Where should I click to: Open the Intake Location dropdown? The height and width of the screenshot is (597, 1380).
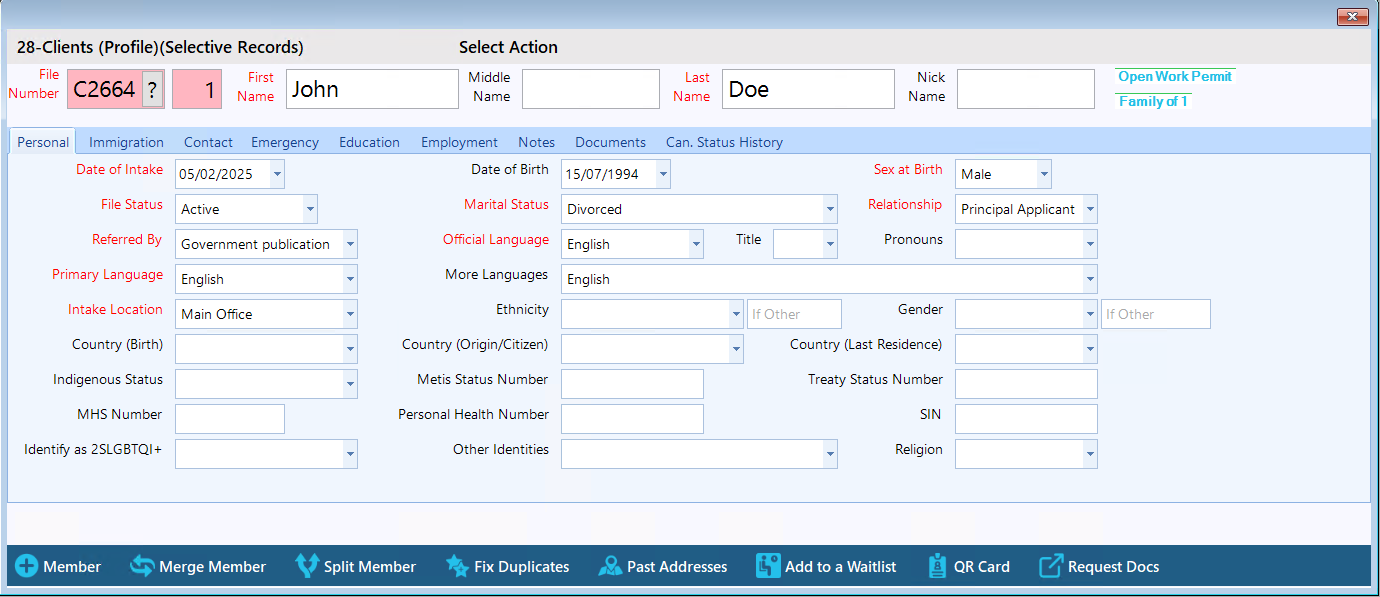pyautogui.click(x=350, y=314)
